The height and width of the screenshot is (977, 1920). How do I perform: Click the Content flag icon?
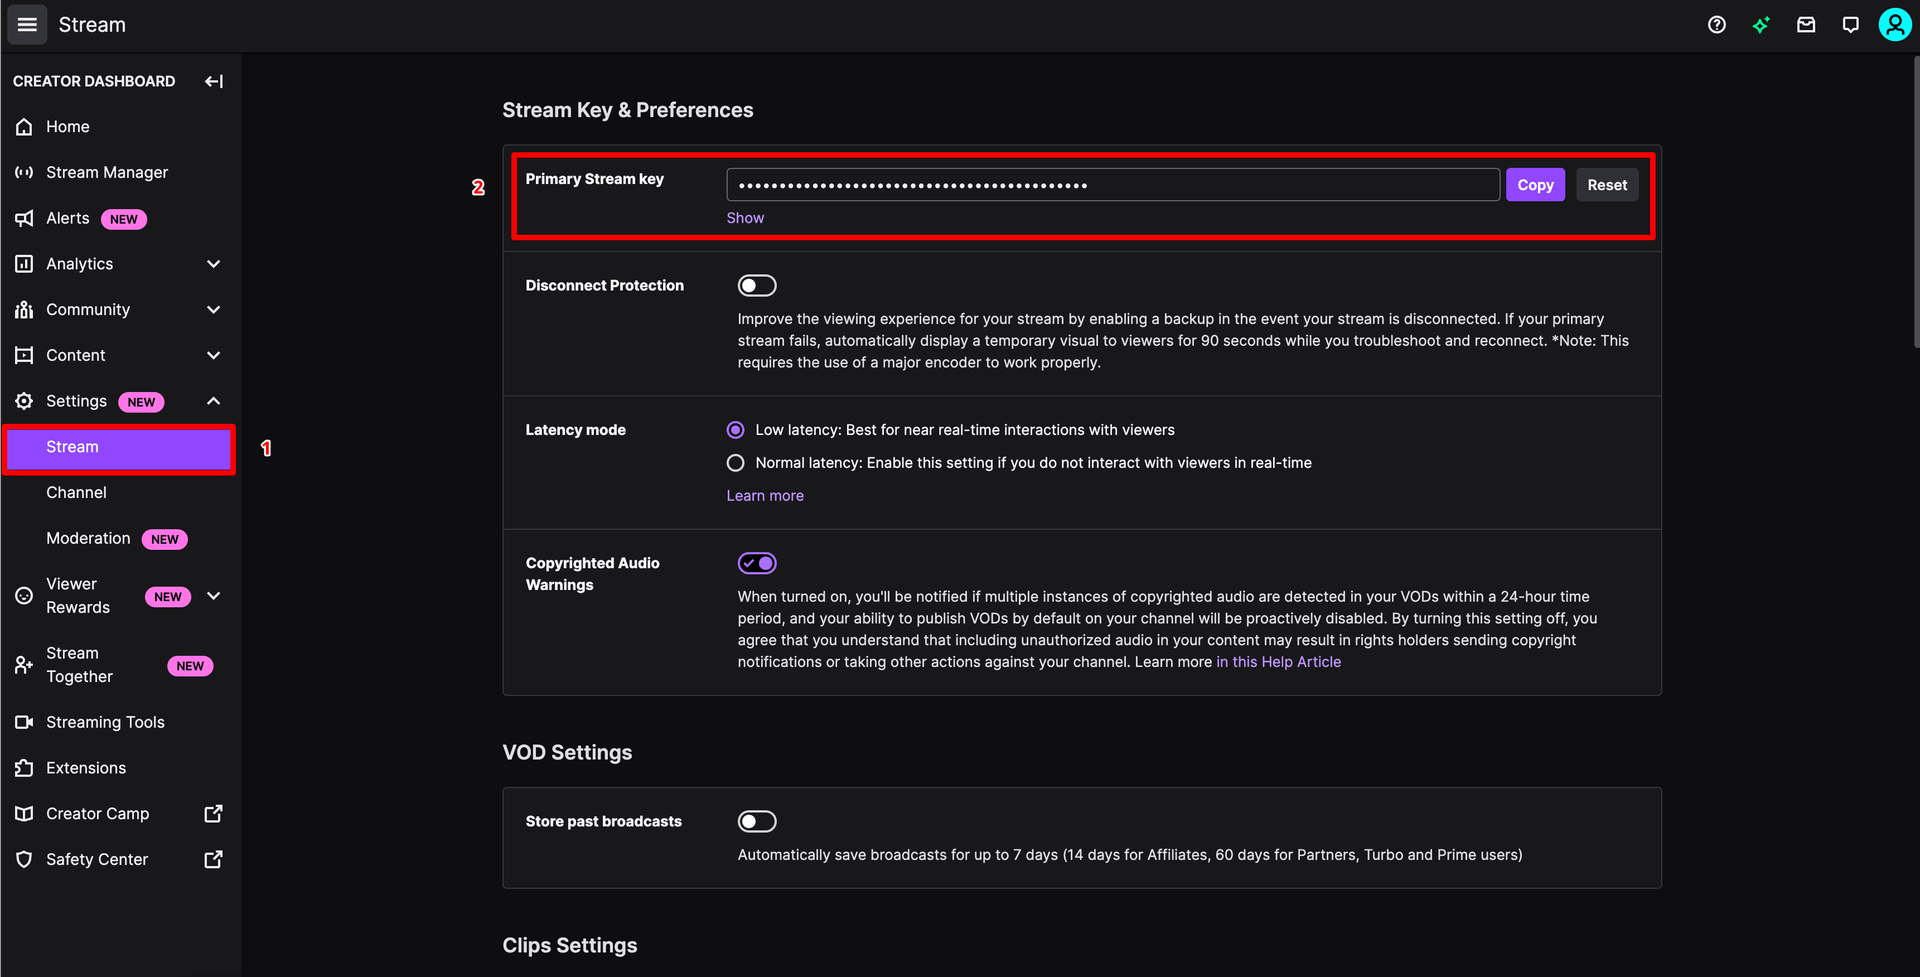pyautogui.click(x=24, y=355)
